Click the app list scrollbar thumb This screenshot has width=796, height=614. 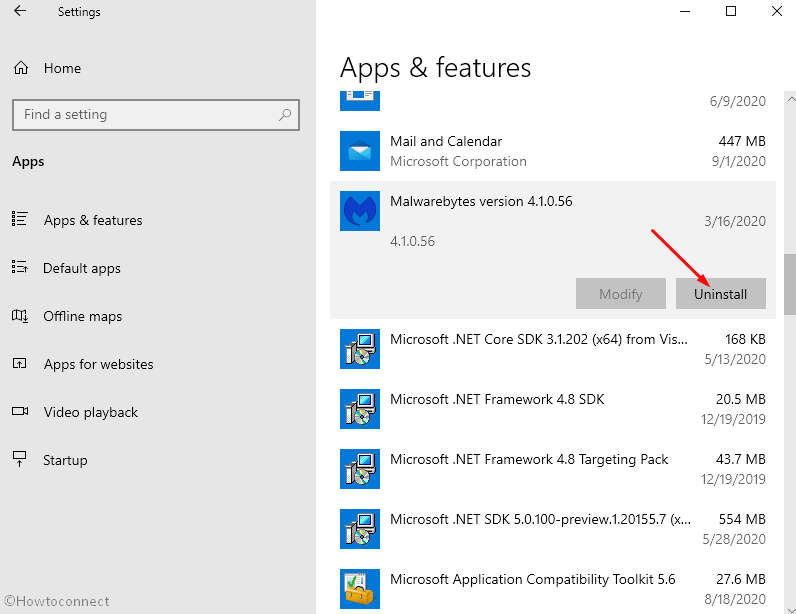point(790,284)
